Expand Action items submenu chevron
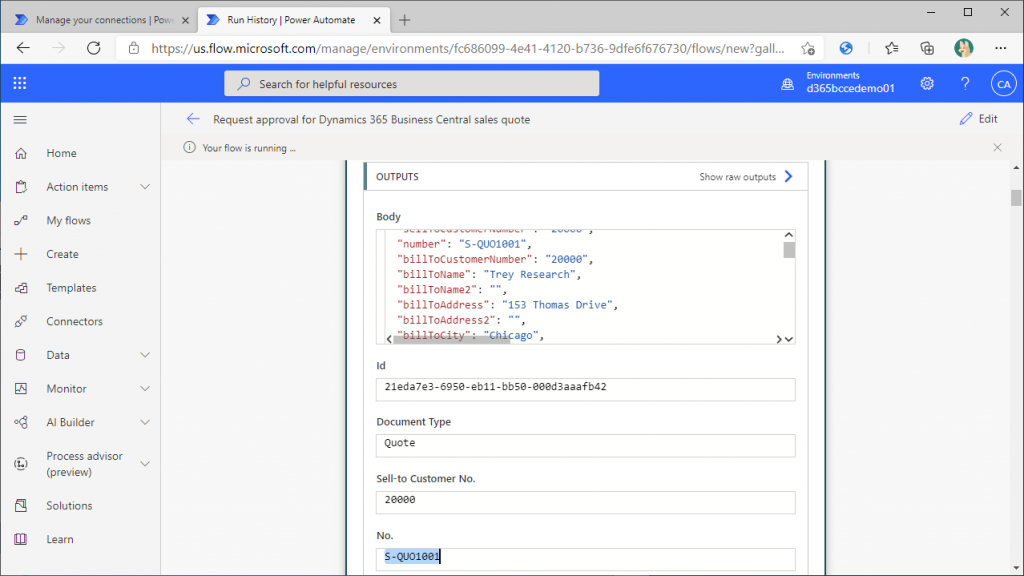This screenshot has height=576, width=1024. (x=145, y=187)
